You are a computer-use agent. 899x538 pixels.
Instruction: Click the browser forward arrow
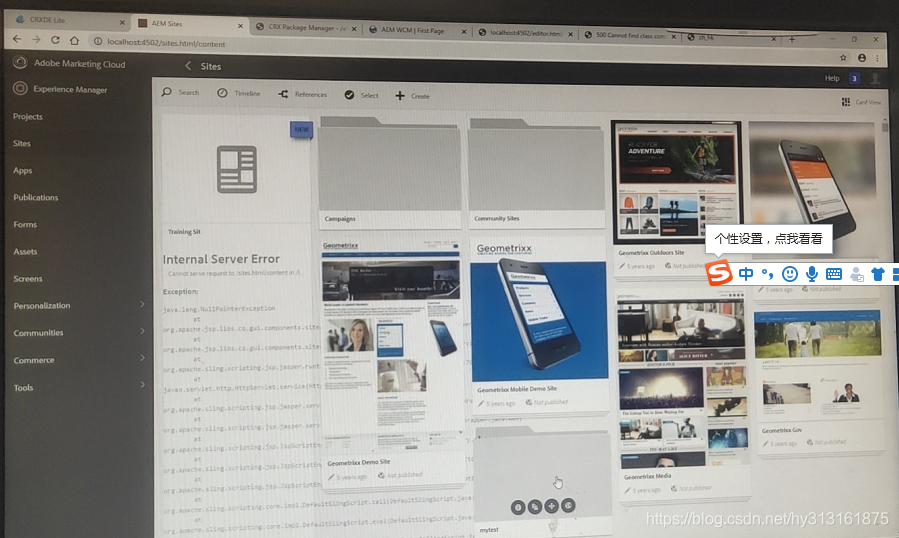[x=36, y=40]
